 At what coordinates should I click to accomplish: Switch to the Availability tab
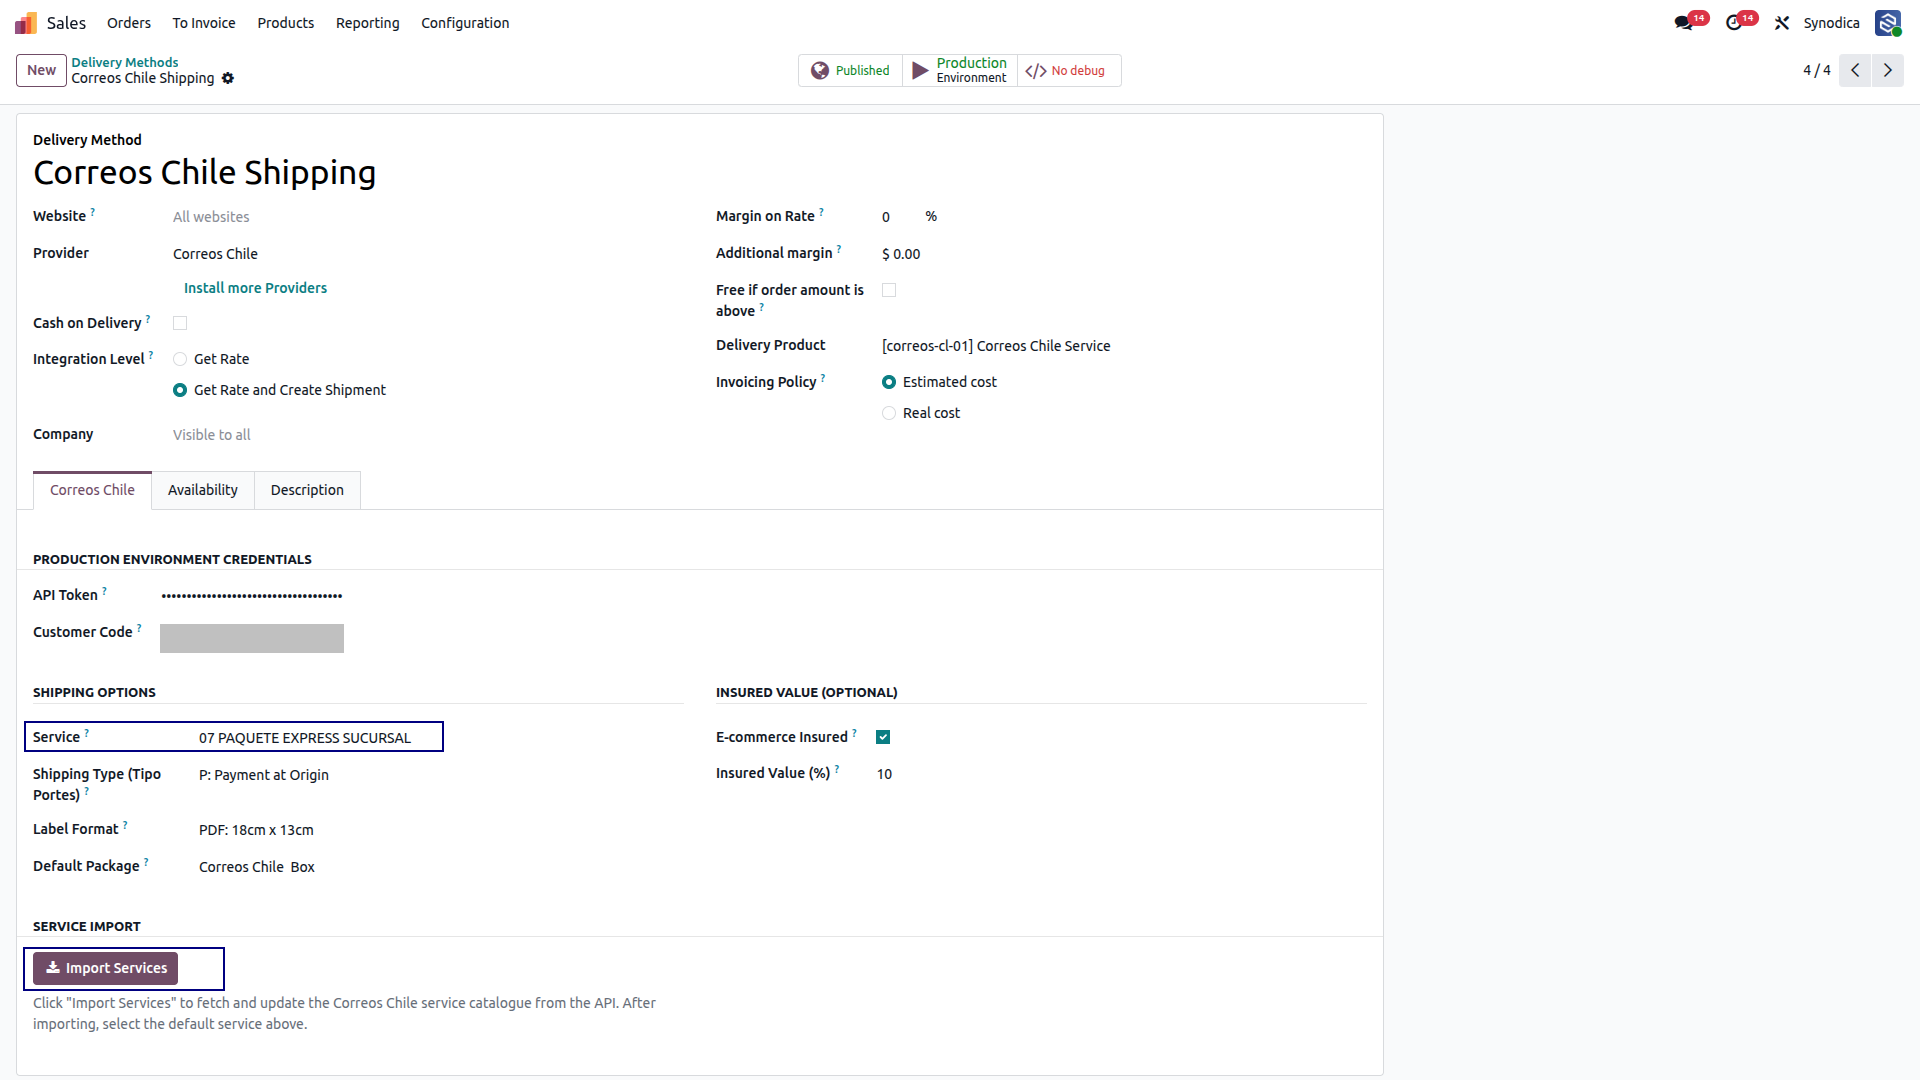coord(203,490)
